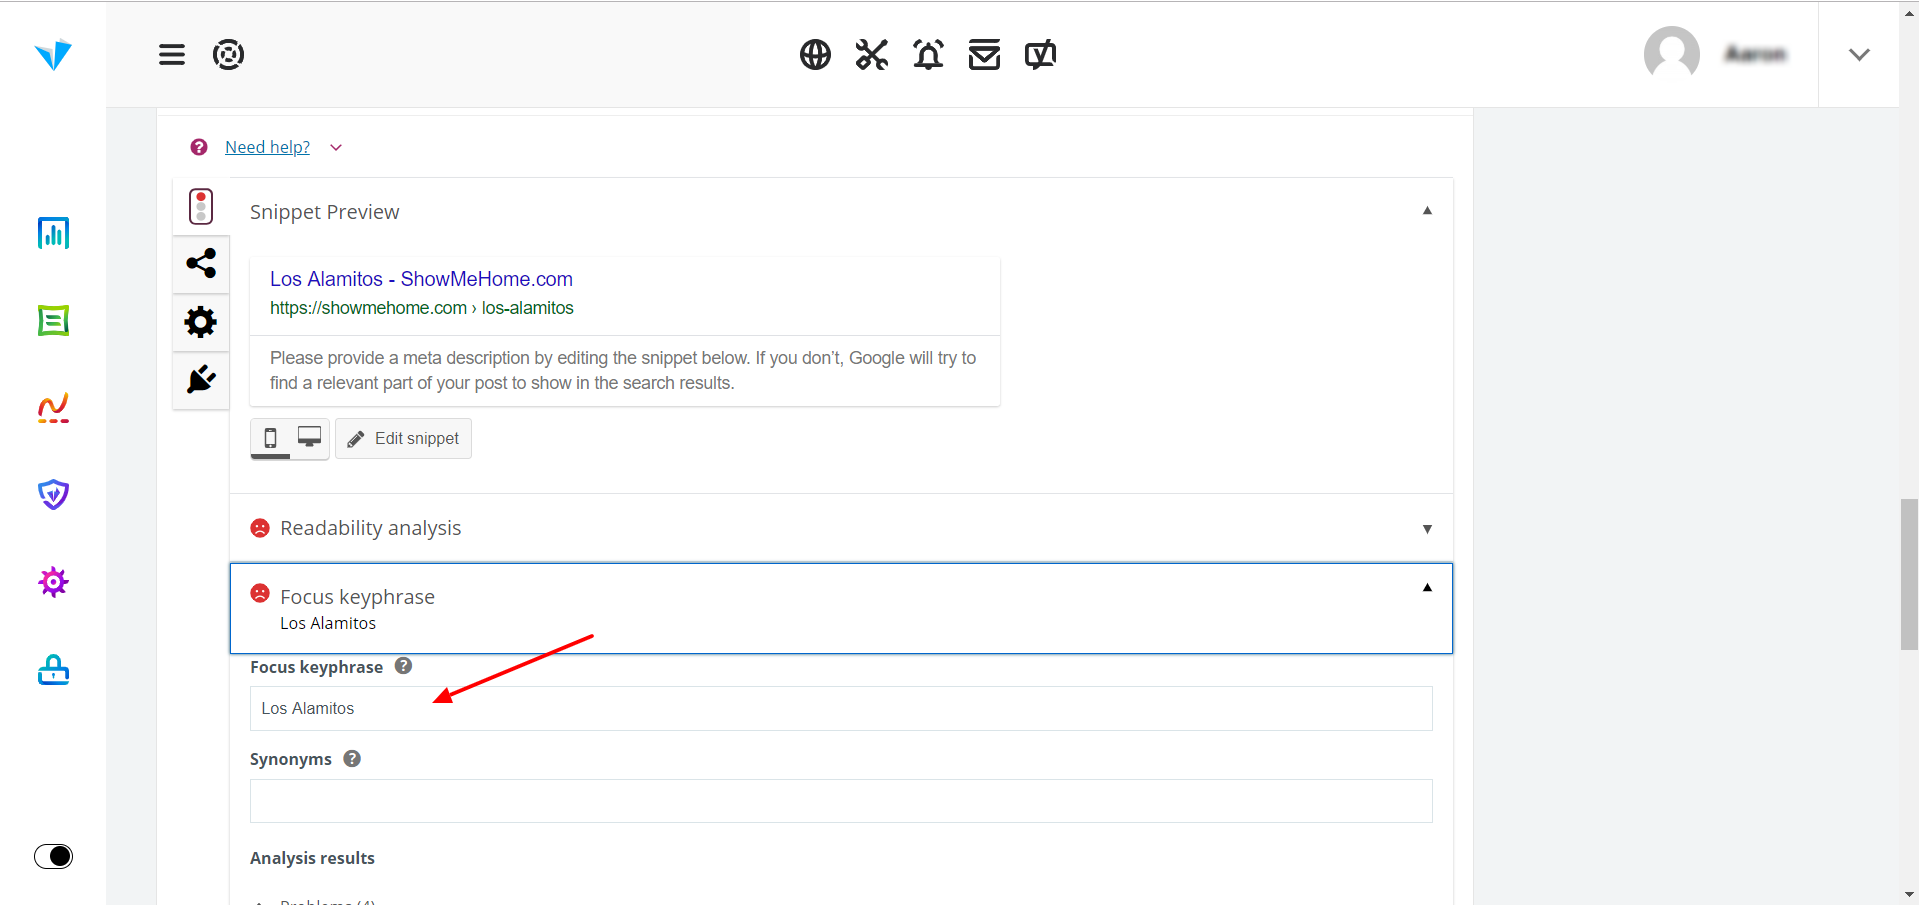The image size is (1919, 905).
Task: Click the monitor checkmark icon
Action: click(x=1040, y=54)
